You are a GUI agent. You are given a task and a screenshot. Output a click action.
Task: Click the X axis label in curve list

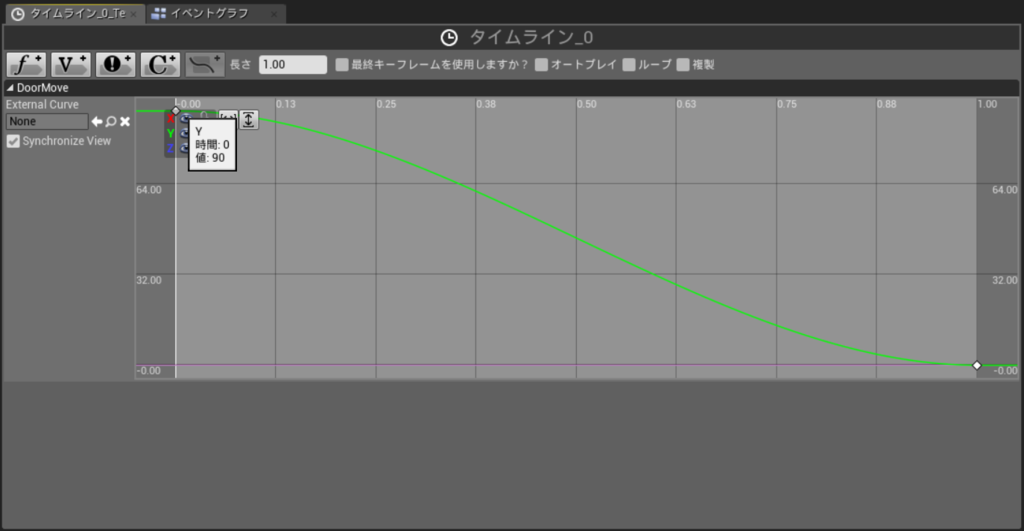pyautogui.click(x=170, y=119)
